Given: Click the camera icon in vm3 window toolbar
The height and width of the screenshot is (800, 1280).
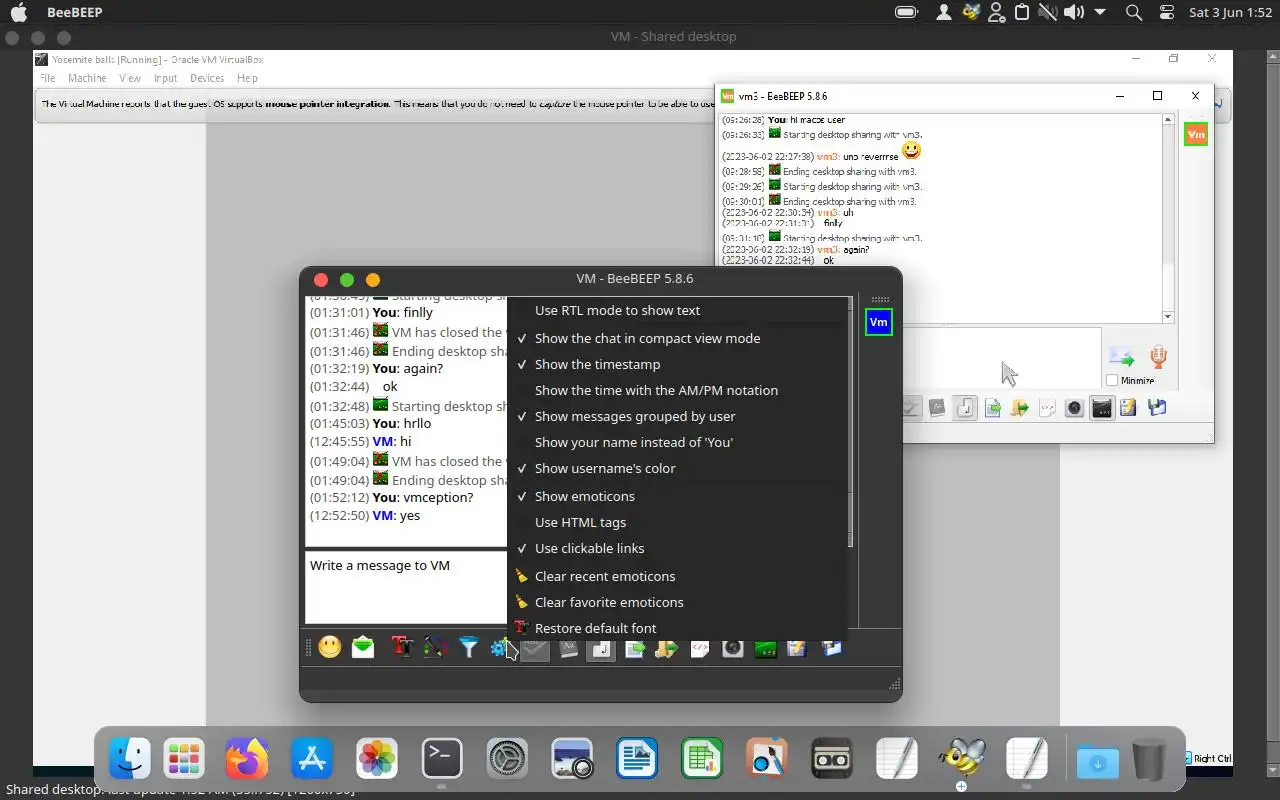Looking at the screenshot, I should pyautogui.click(x=1074, y=408).
